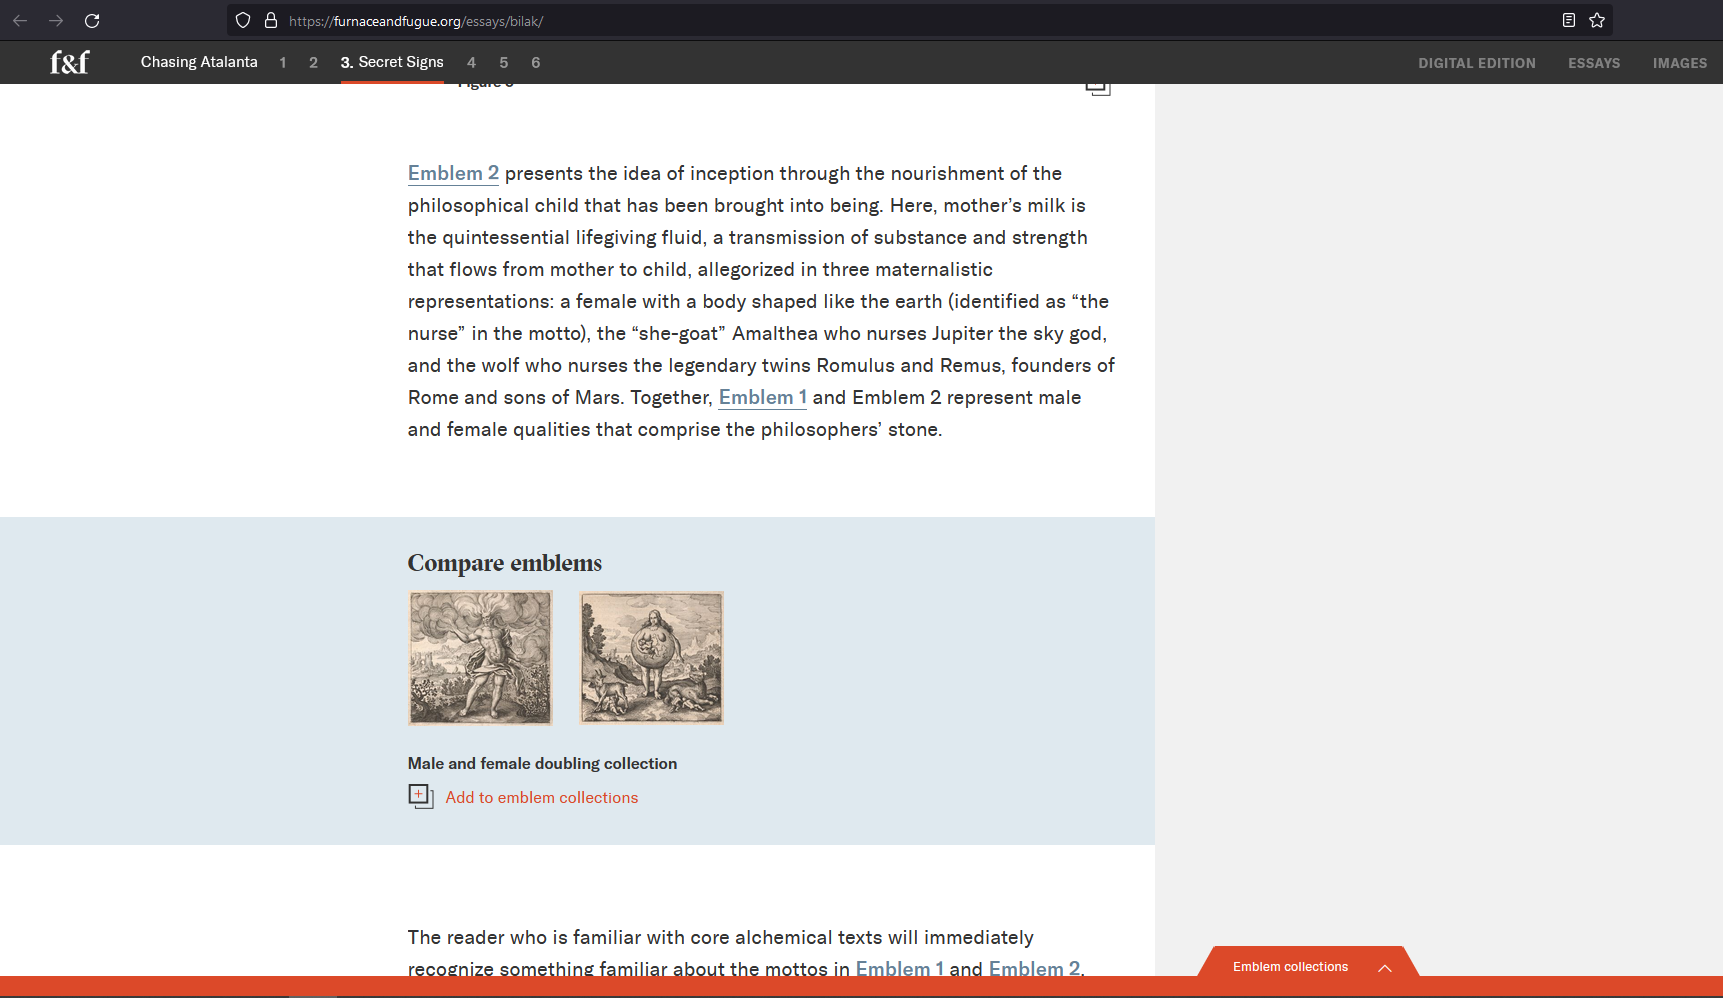Viewport: 1723px width, 998px height.
Task: Click the Compare emblems heading
Action: [x=505, y=563]
